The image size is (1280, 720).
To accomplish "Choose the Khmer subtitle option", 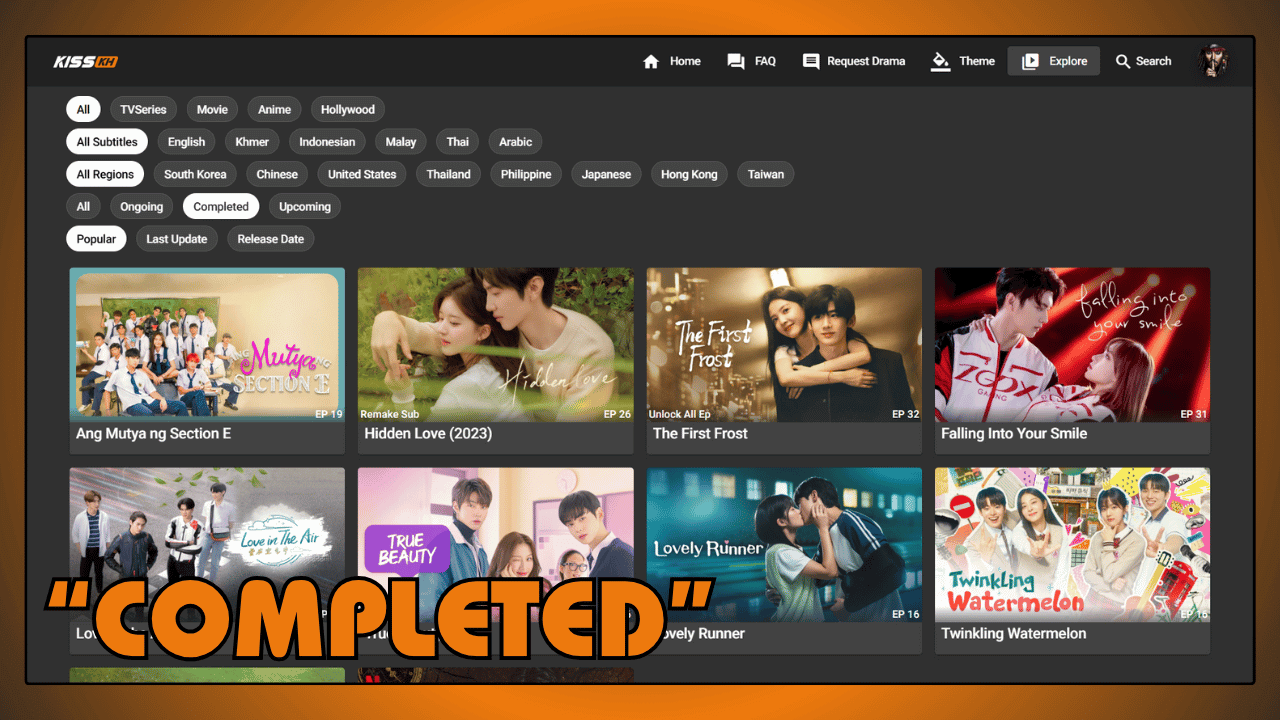I will (x=251, y=141).
